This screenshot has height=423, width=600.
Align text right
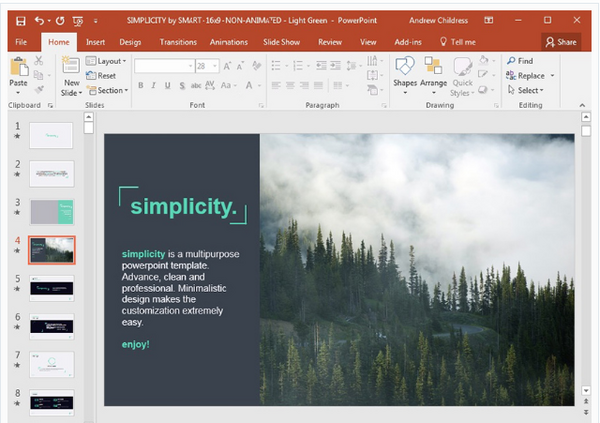pos(304,85)
